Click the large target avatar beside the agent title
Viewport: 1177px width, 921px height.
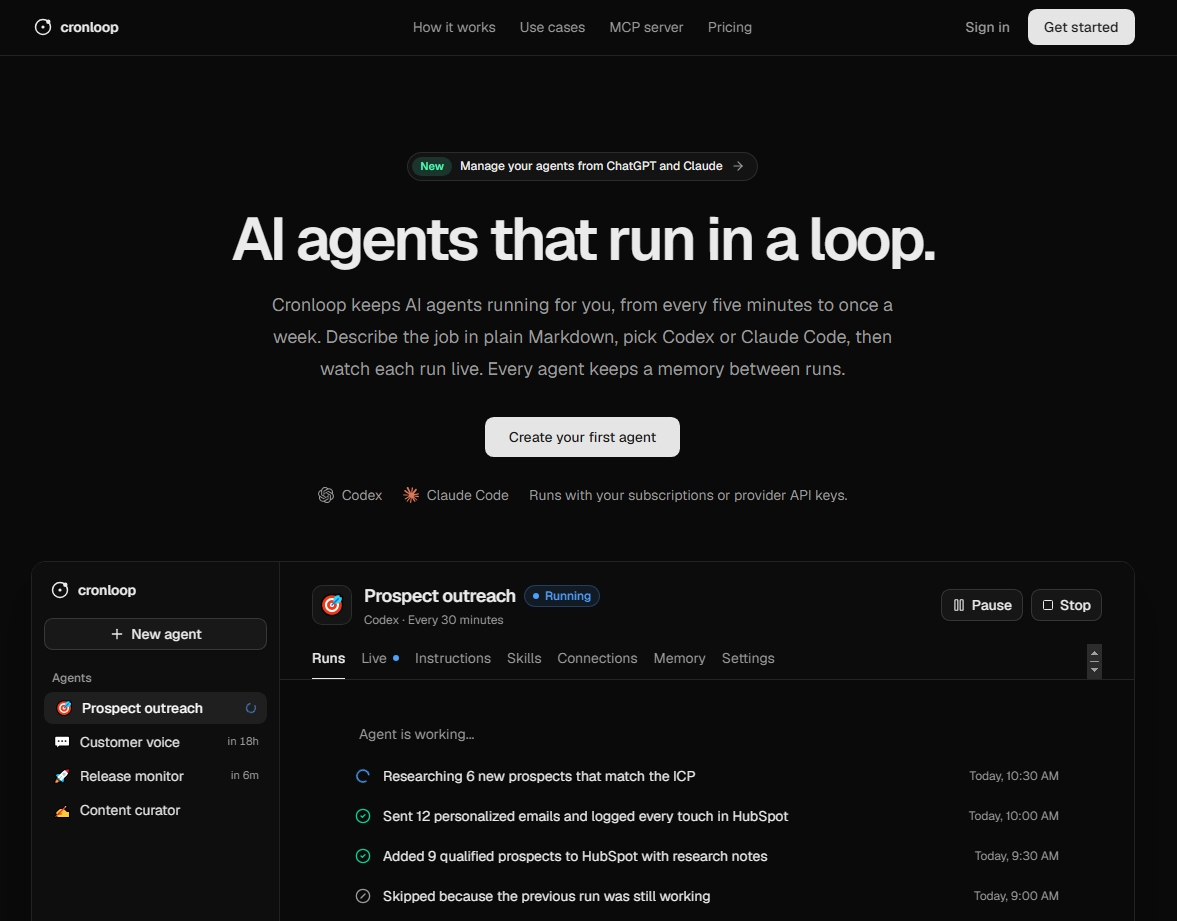[x=332, y=605]
